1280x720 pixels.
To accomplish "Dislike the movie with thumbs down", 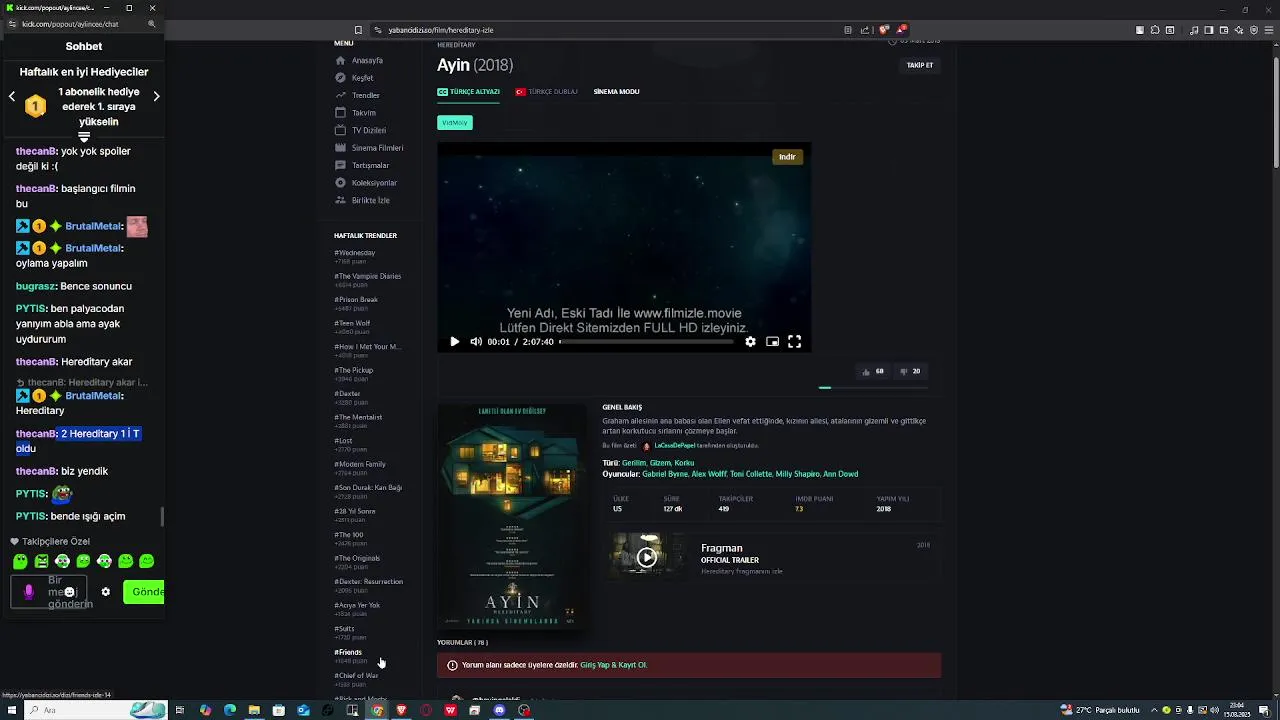I will [910, 371].
